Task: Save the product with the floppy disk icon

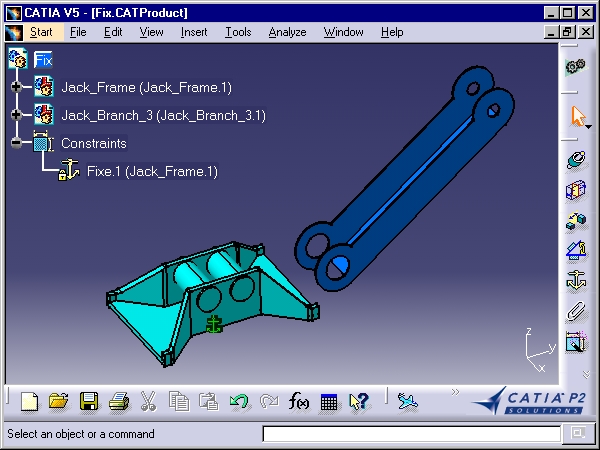Action: 89,401
